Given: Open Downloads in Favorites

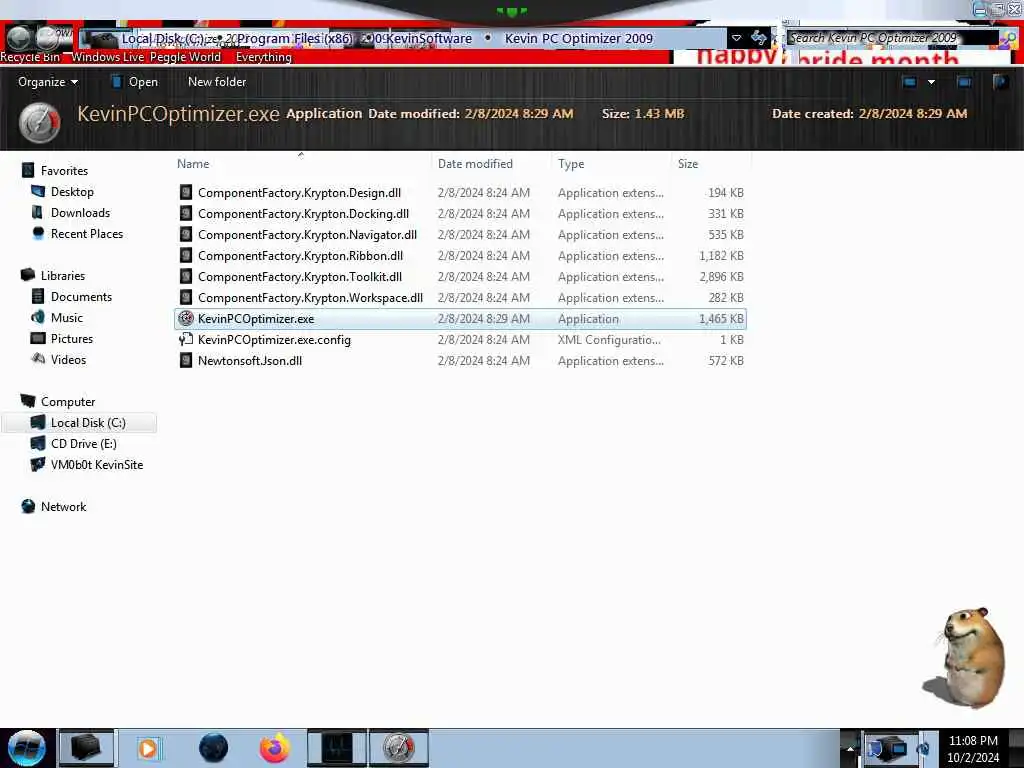Looking at the screenshot, I should (80, 213).
